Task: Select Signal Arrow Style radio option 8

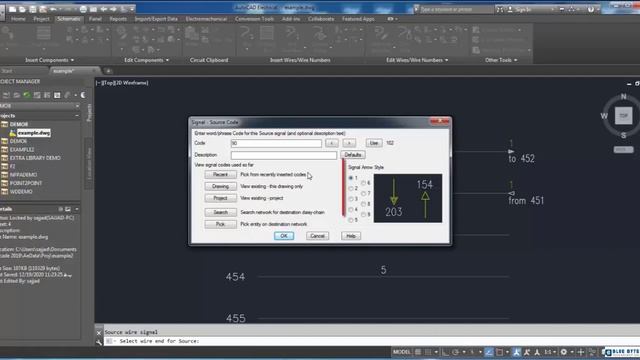Action: pyautogui.click(x=363, y=204)
